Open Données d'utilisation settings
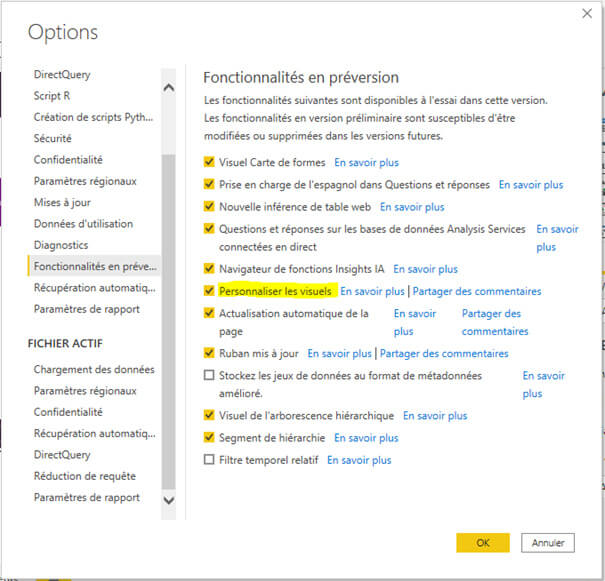The height and width of the screenshot is (581, 605). coord(83,224)
